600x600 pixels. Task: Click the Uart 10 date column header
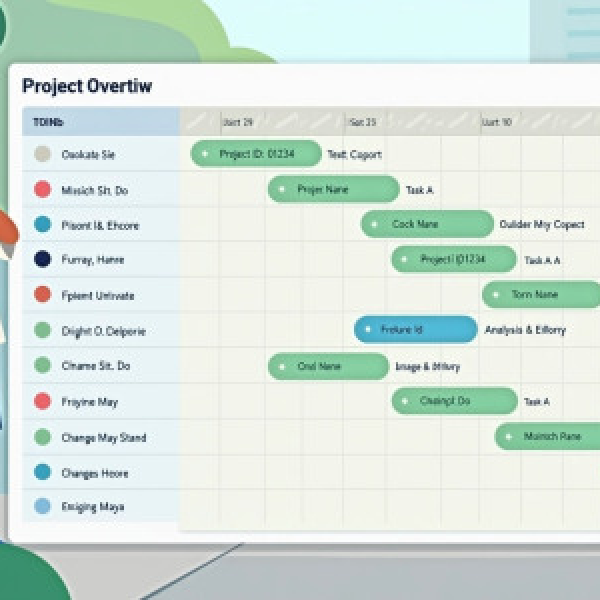coord(497,122)
